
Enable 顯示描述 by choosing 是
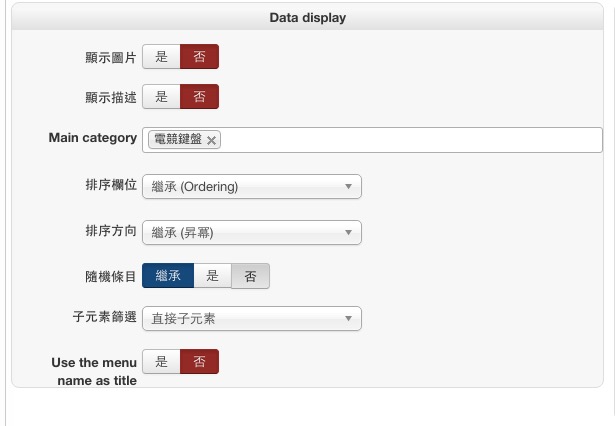[161, 97]
